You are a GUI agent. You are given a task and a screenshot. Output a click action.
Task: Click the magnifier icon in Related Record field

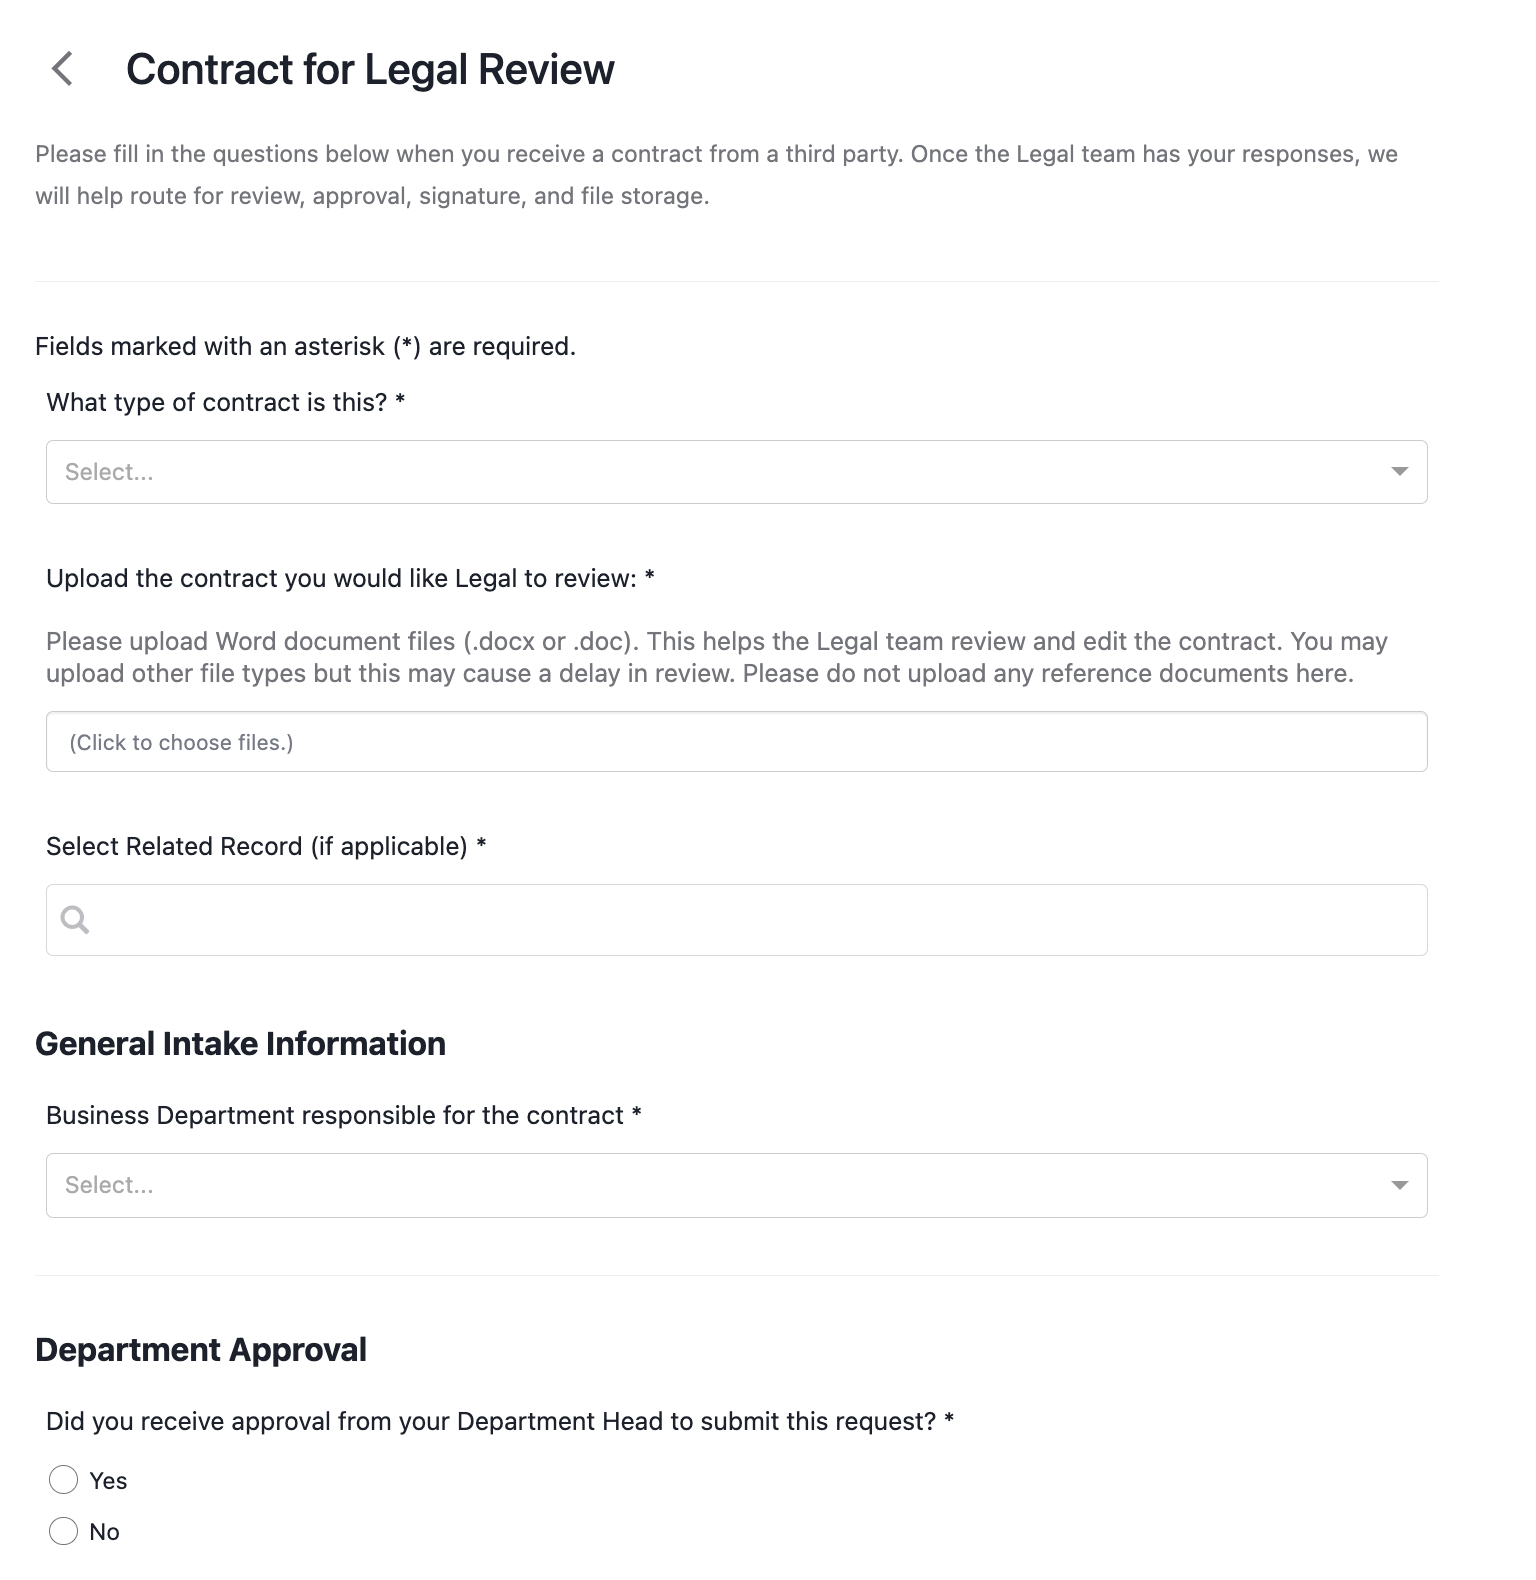click(75, 919)
